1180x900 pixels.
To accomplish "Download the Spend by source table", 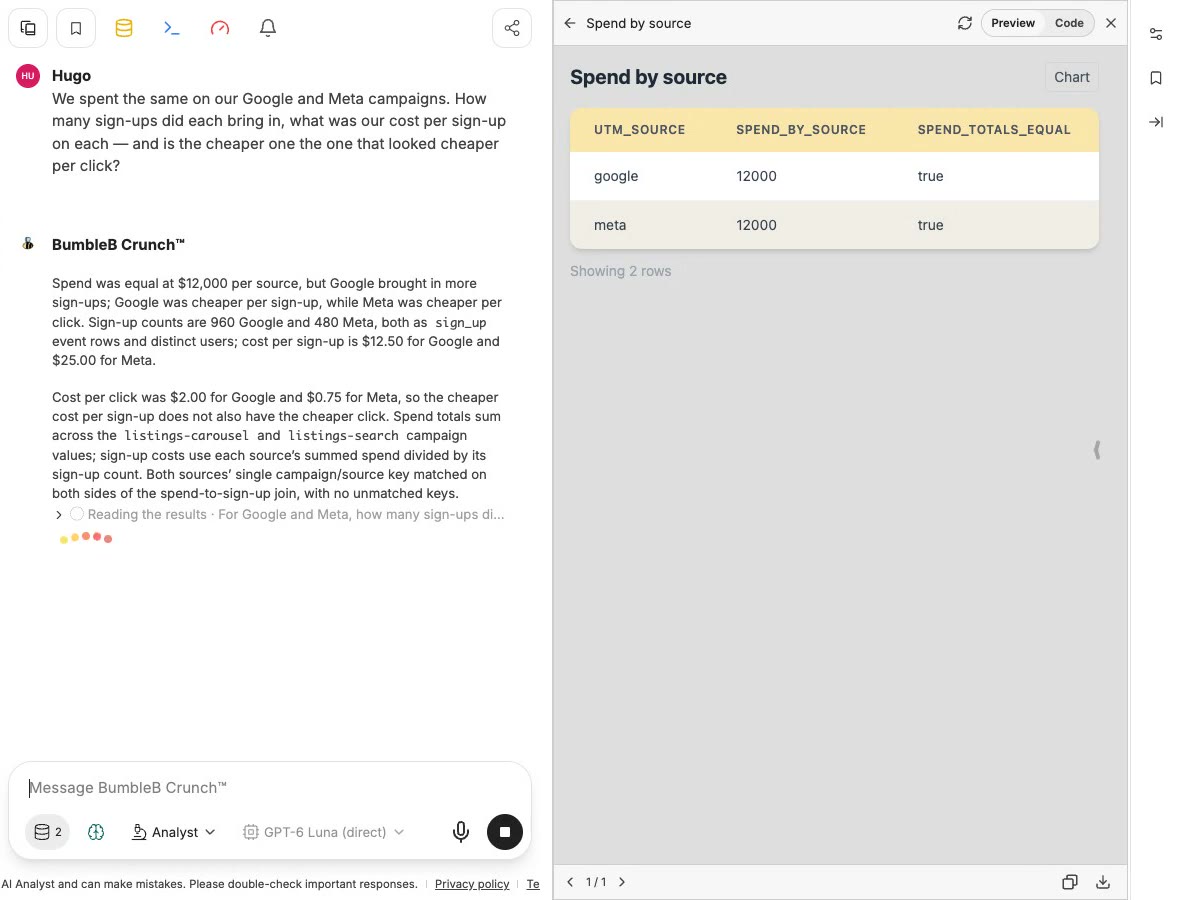I will 1103,882.
